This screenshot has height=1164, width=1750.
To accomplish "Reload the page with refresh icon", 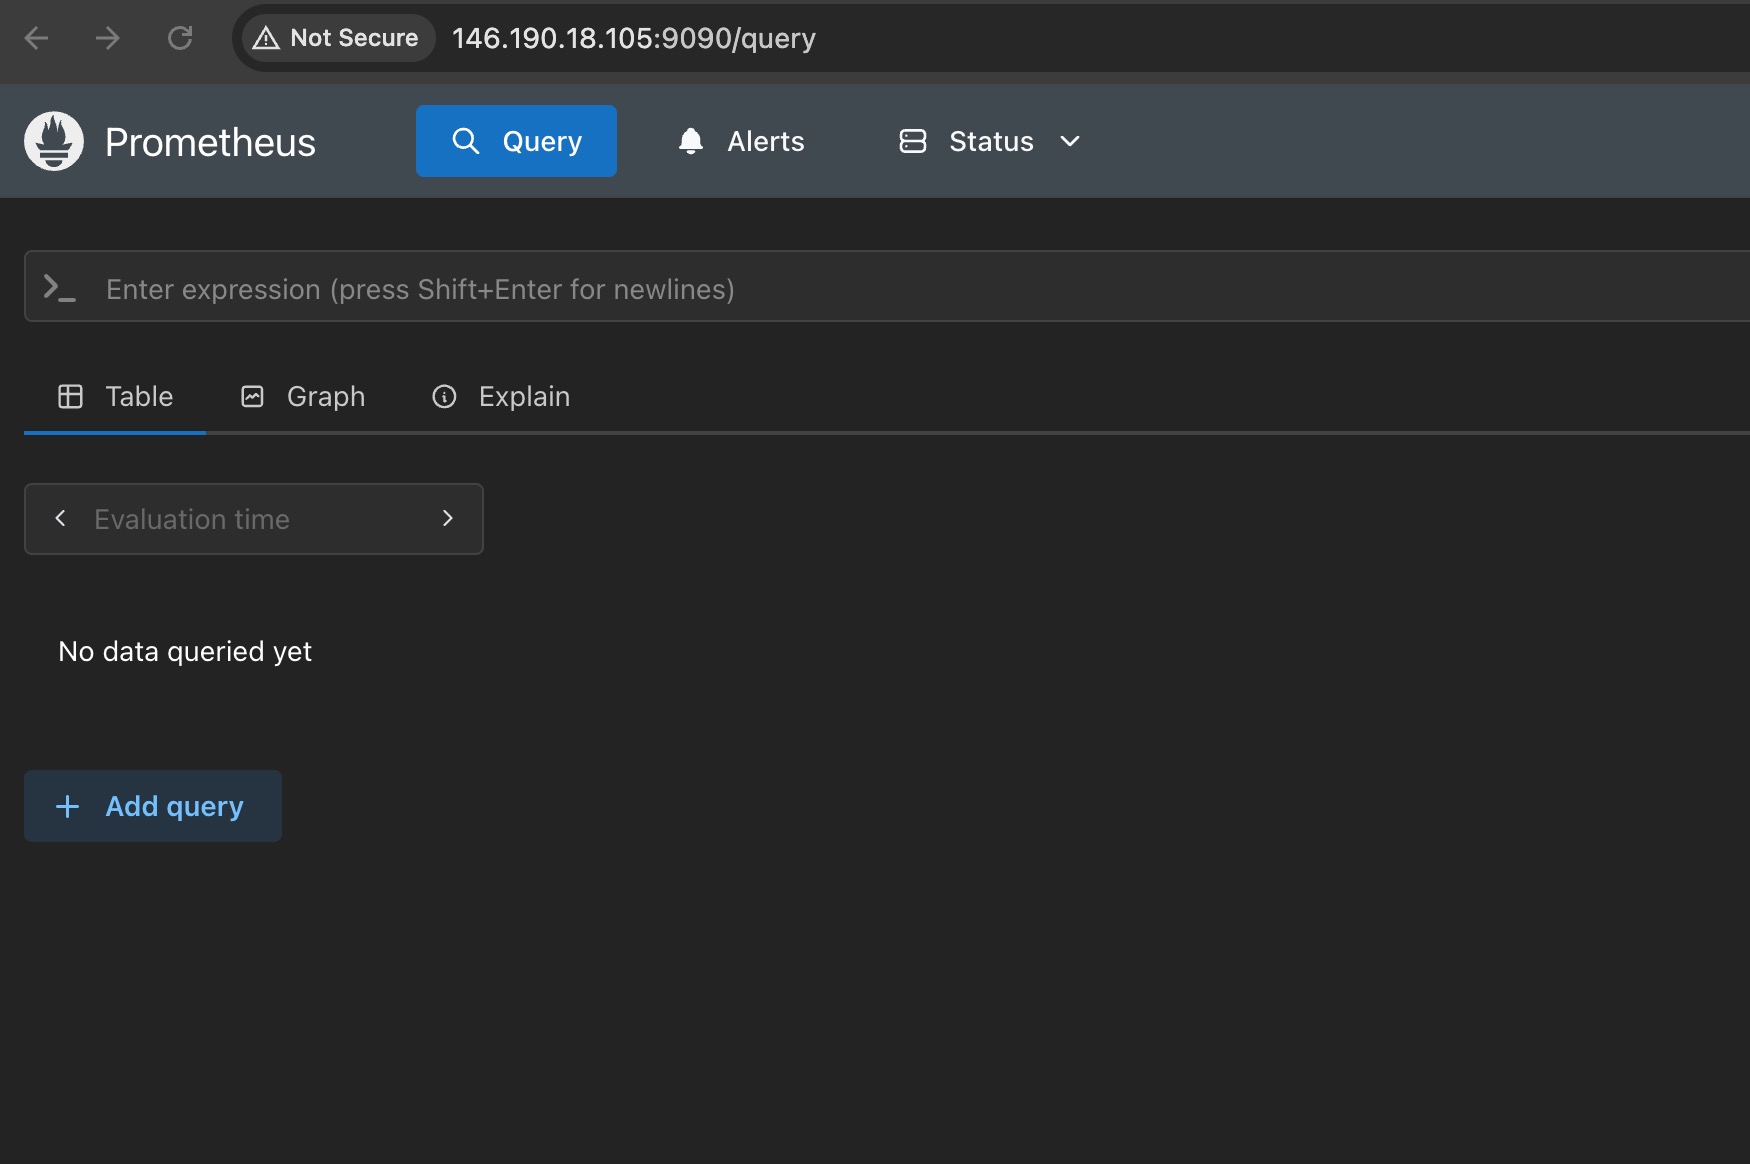I will click(x=181, y=38).
